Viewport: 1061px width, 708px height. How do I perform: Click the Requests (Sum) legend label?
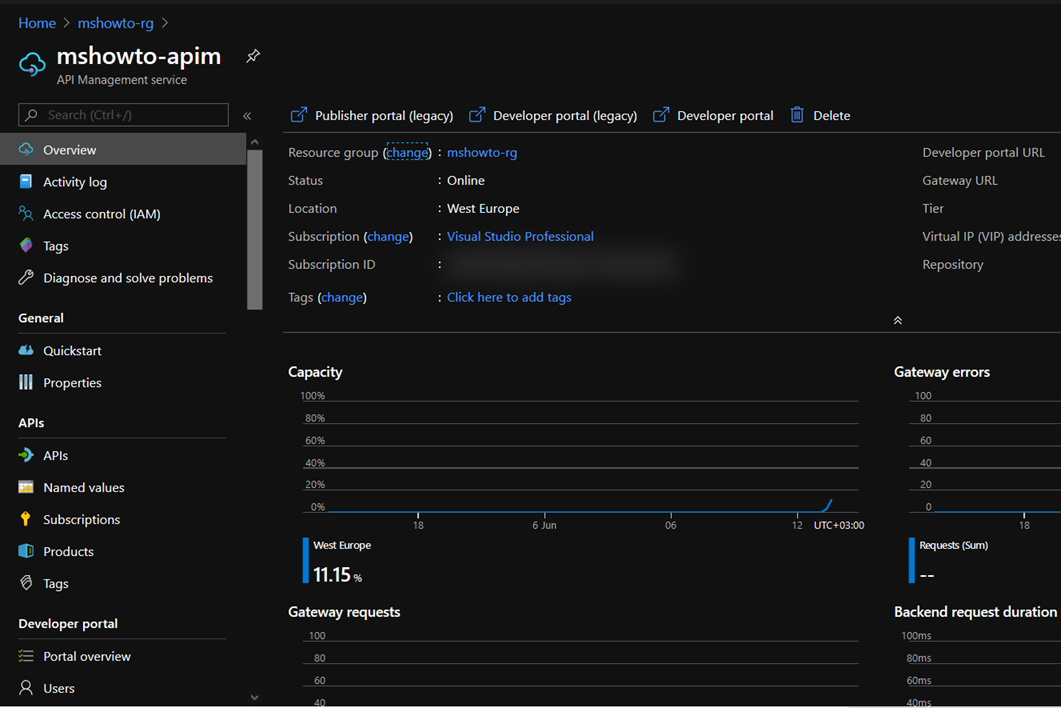(x=953, y=546)
